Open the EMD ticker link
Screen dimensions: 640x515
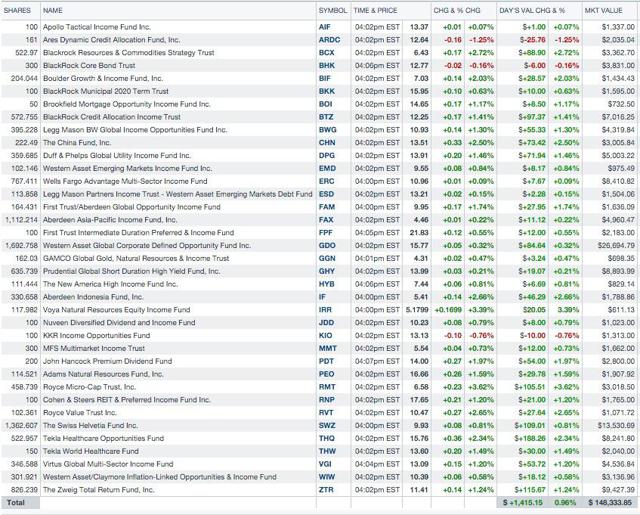click(327, 169)
